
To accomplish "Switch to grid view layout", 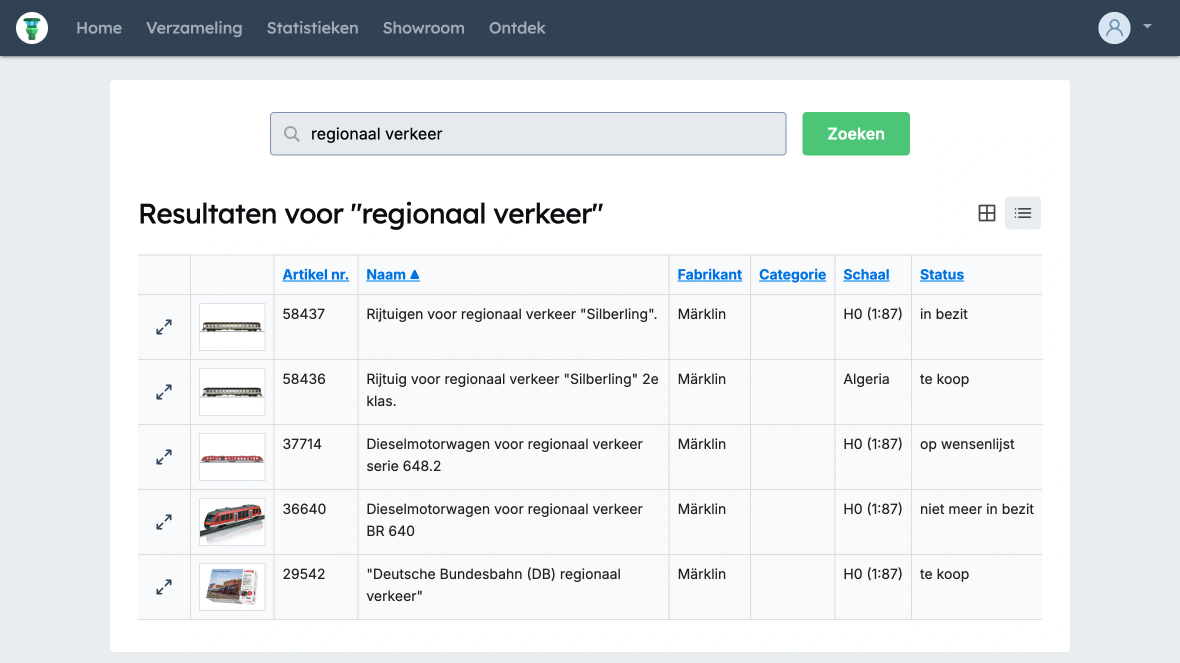I will coord(986,213).
